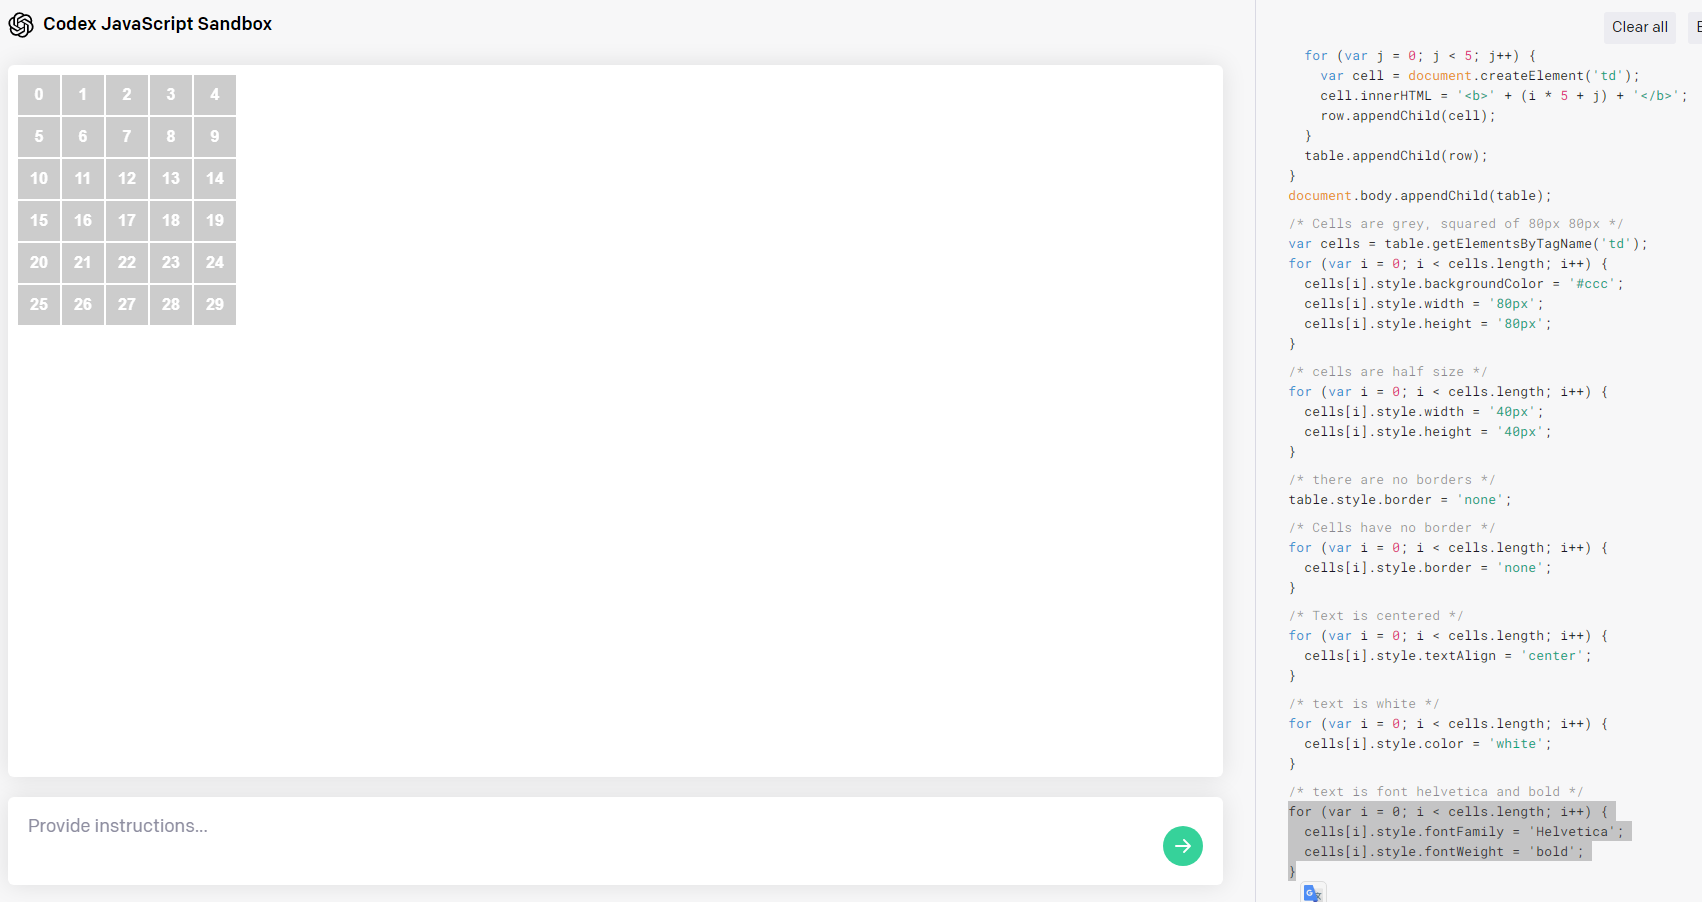Click the OpenAI logo icon
The height and width of the screenshot is (902, 1702).
pos(21,25)
